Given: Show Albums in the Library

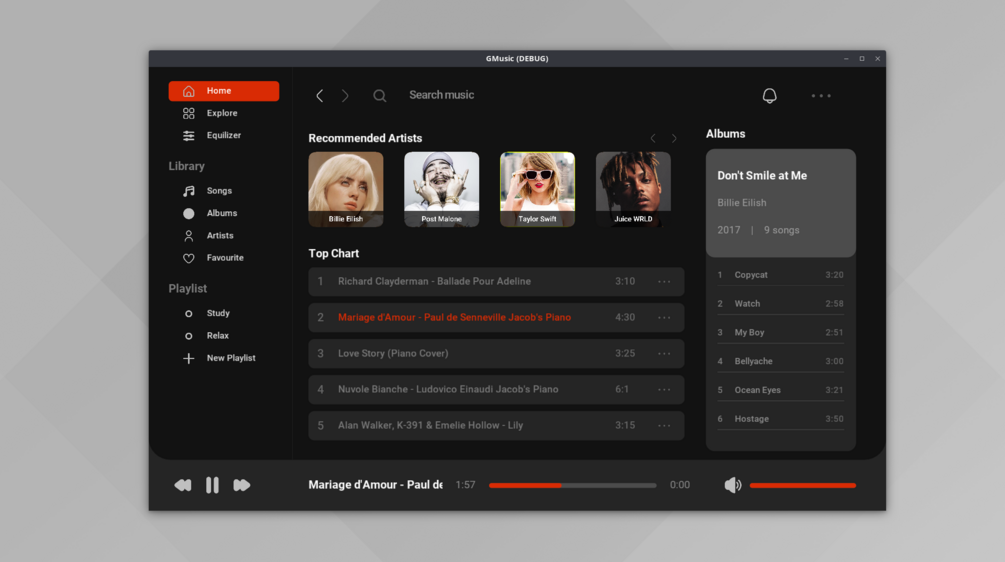Looking at the screenshot, I should (222, 213).
